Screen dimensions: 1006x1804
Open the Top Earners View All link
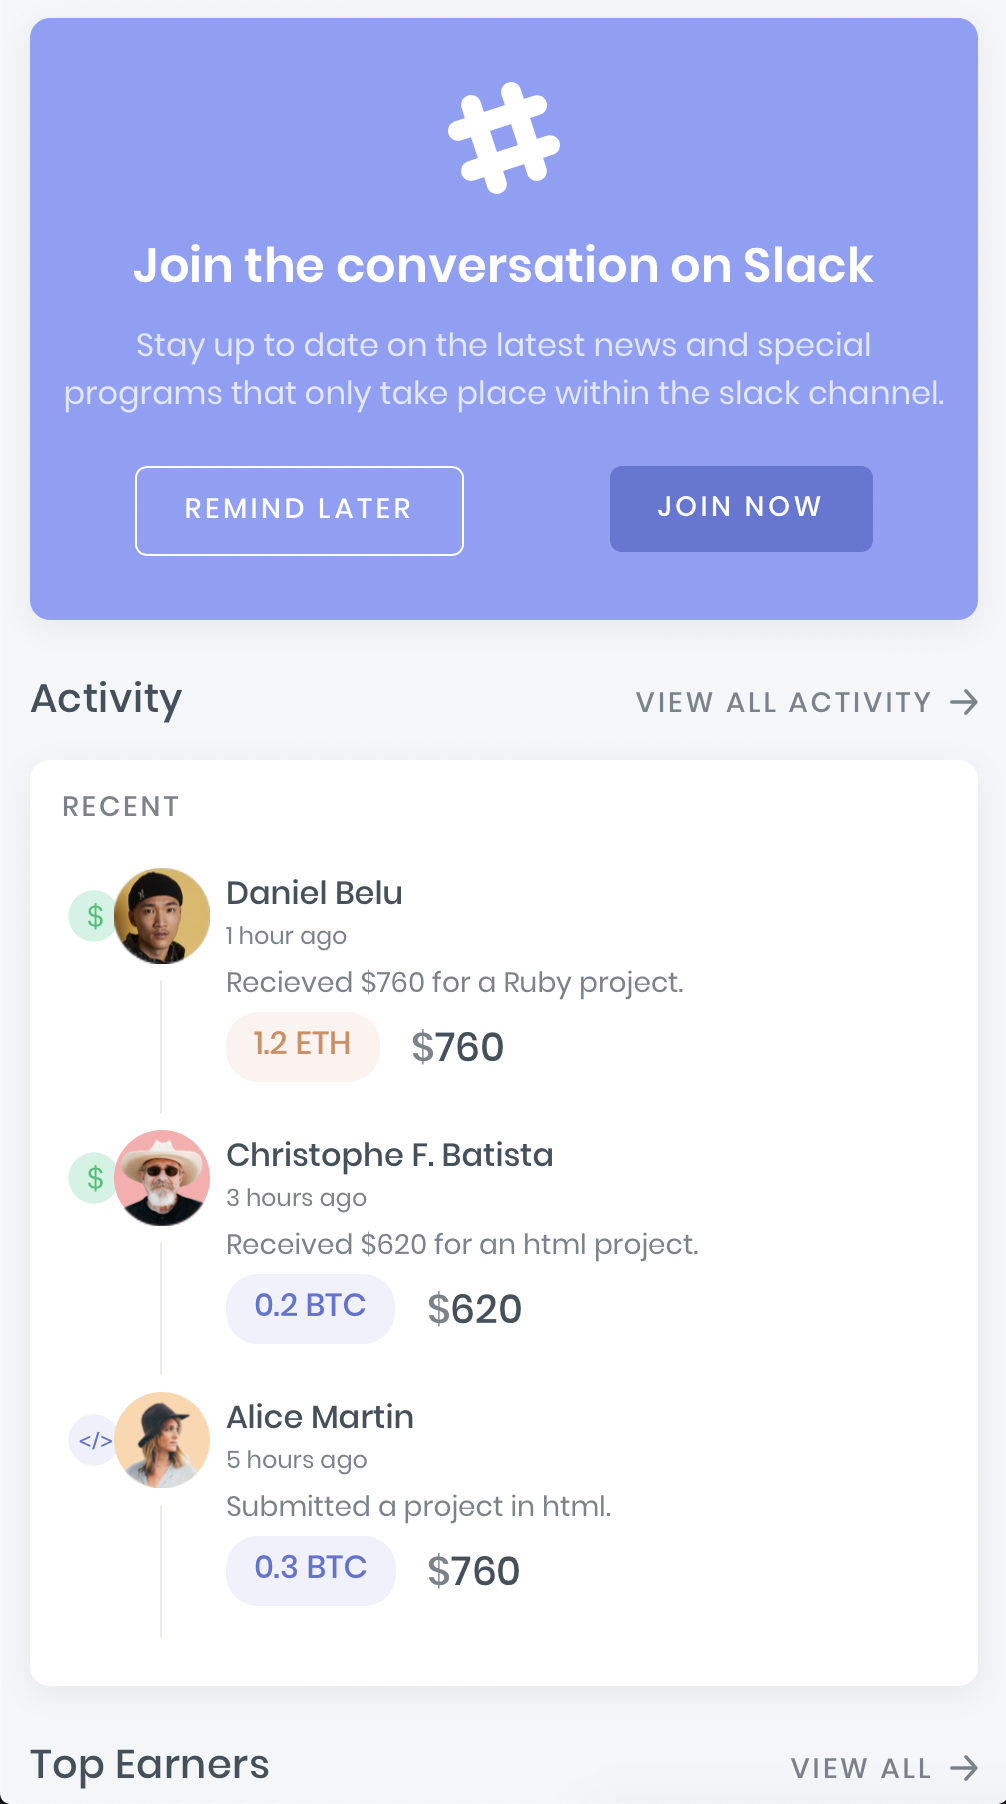point(861,1768)
